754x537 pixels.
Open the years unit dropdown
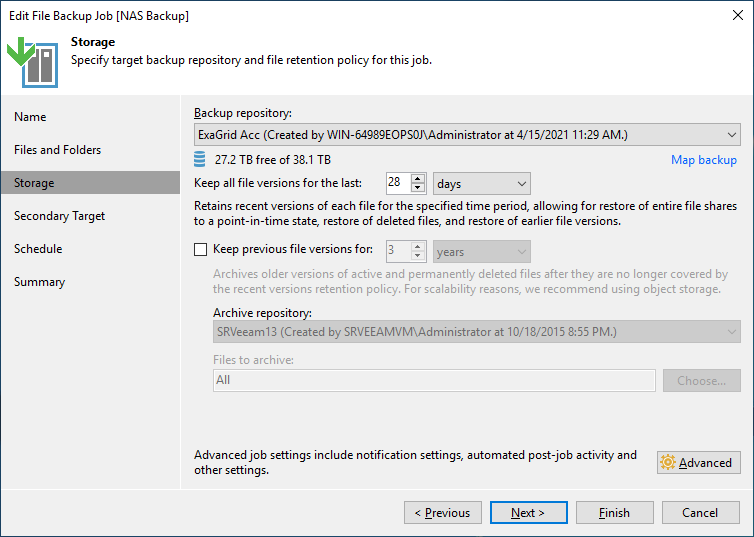click(481, 251)
